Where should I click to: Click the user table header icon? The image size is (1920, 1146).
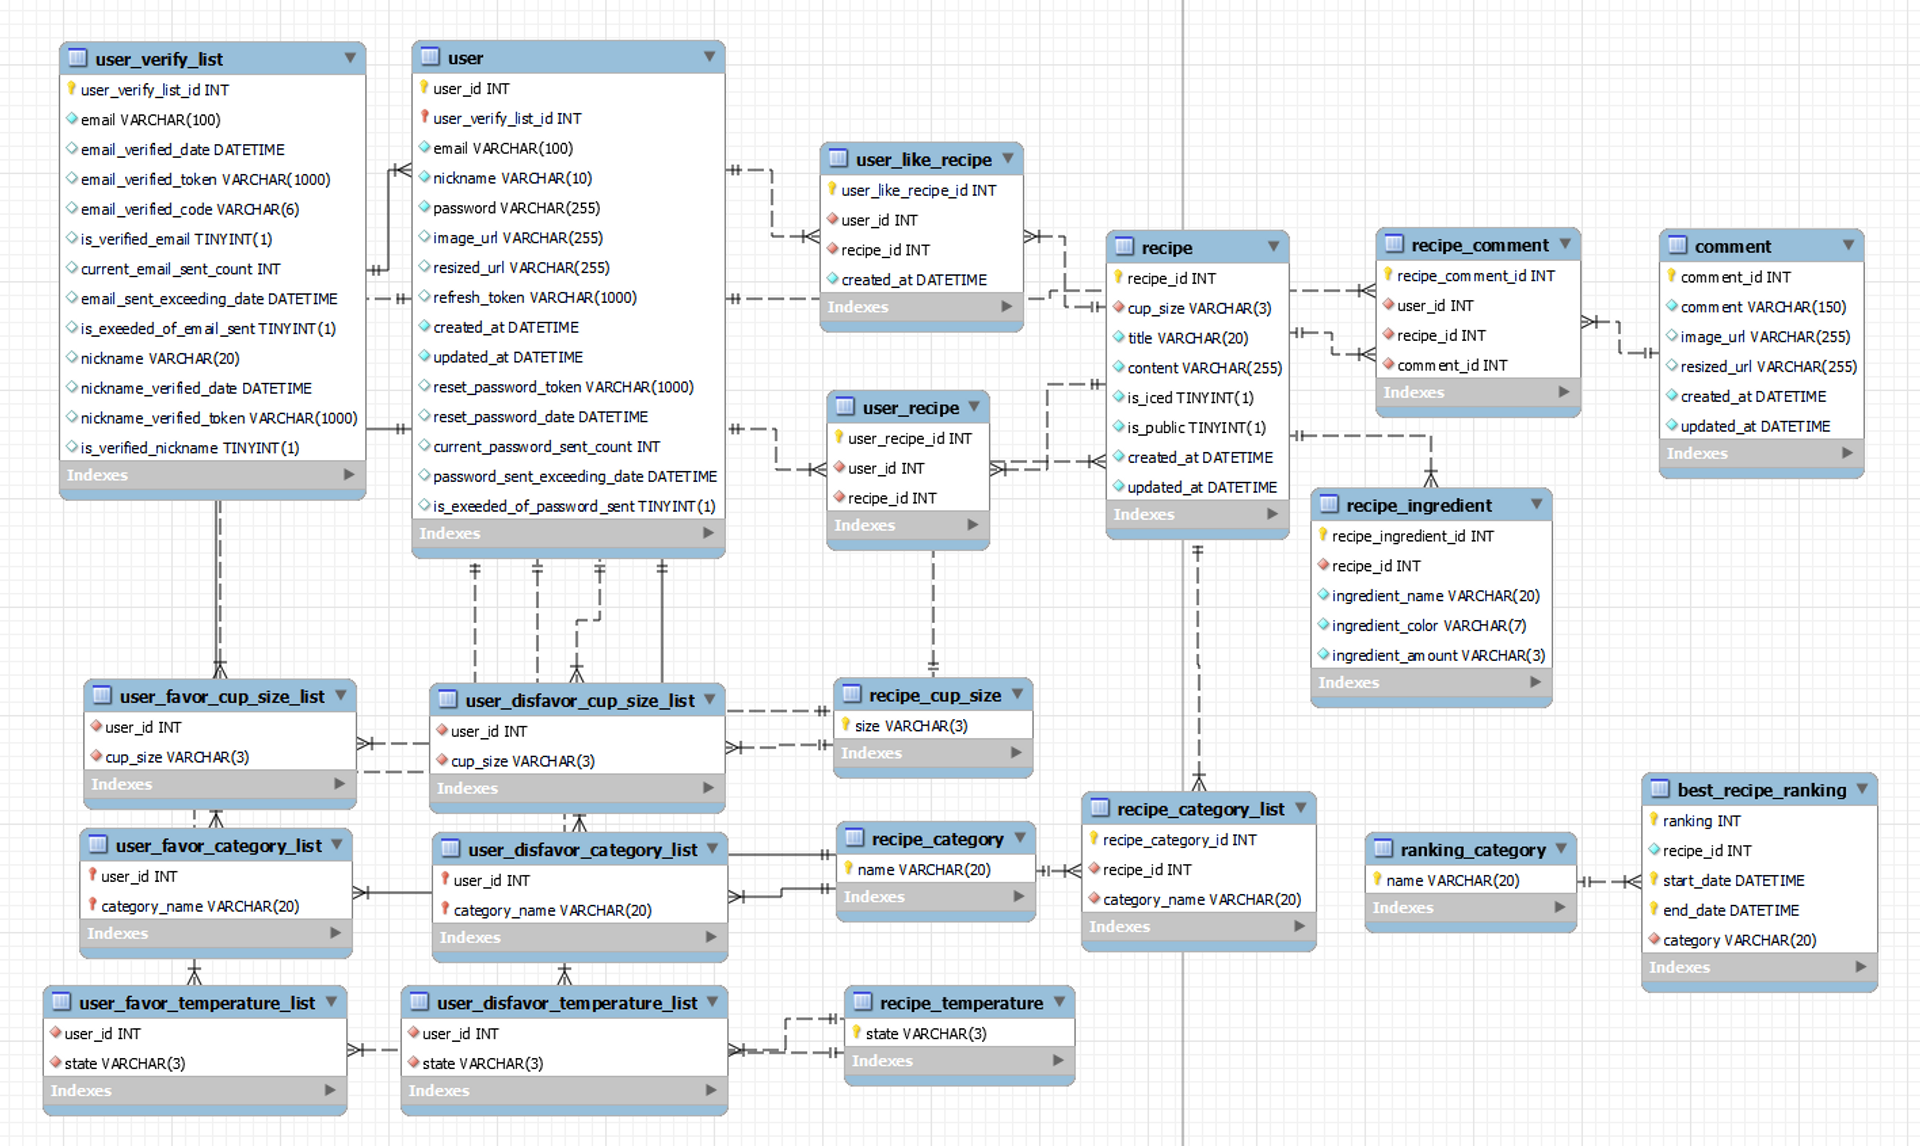[x=430, y=57]
